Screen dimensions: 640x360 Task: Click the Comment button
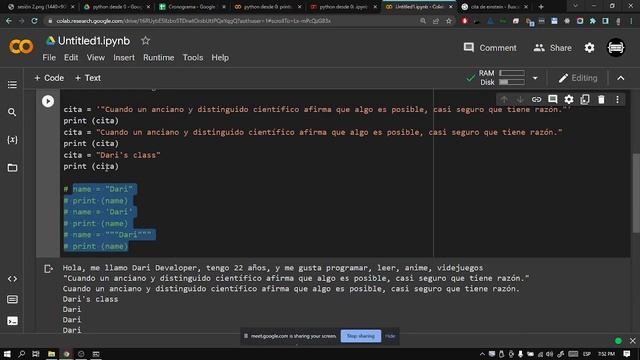(x=490, y=48)
